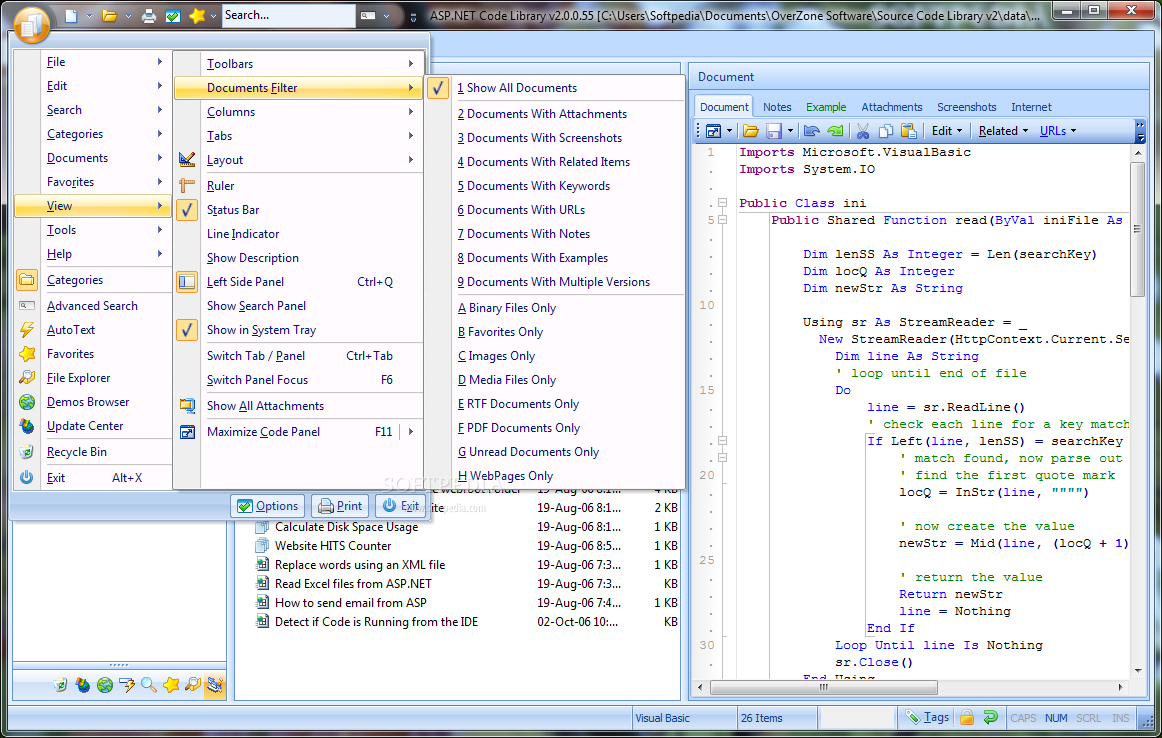Click the undo arrow icon in document toolbar
This screenshot has height=738, width=1162.
pos(811,131)
